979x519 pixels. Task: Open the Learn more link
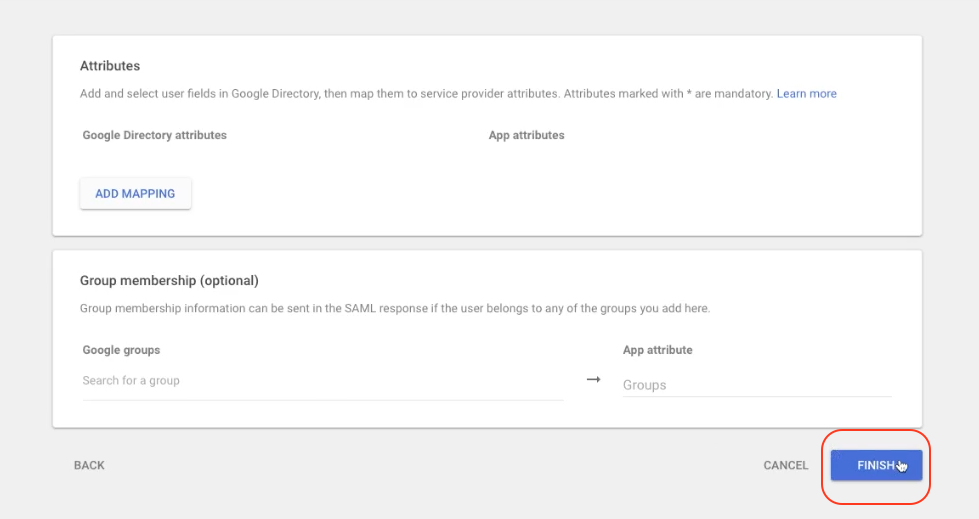point(806,94)
